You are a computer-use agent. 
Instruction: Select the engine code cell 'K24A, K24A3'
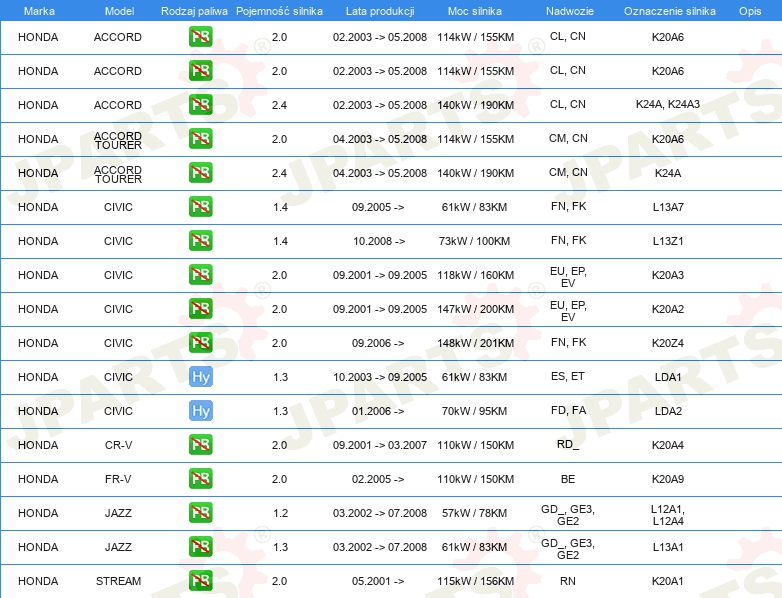click(x=668, y=104)
